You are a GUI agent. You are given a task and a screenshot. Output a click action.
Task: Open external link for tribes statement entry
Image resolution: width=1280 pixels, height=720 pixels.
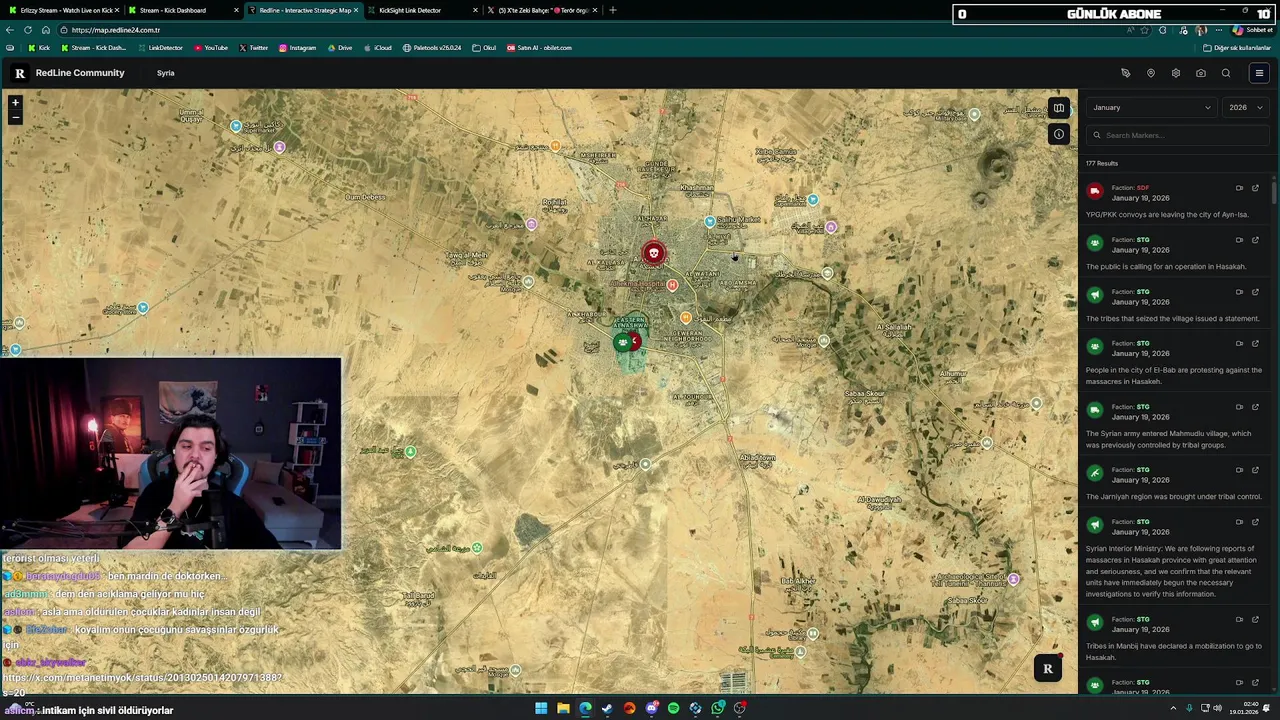(1255, 292)
